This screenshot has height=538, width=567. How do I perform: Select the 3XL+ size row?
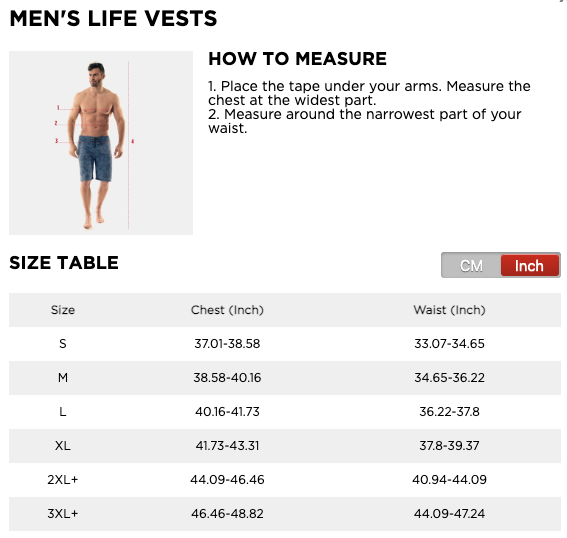pos(285,513)
